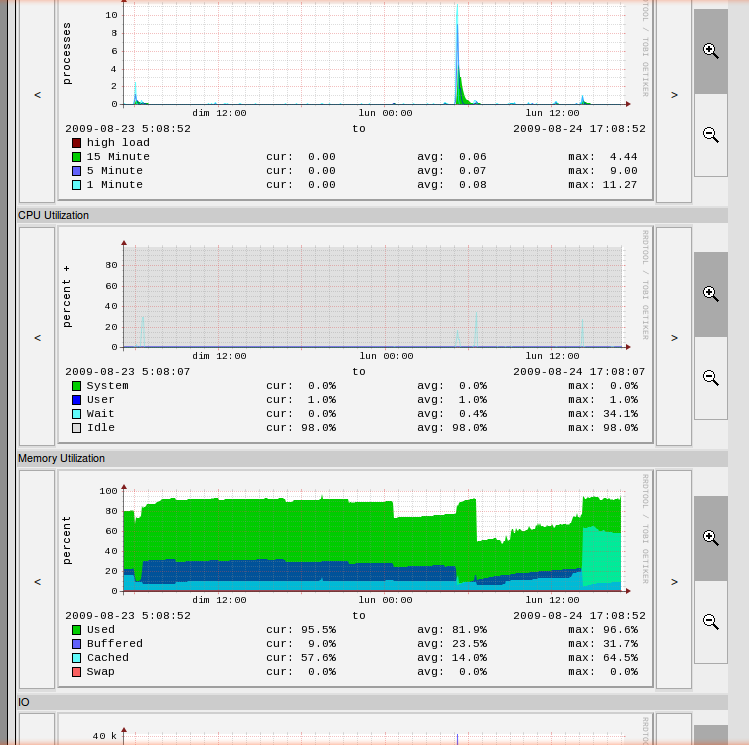Zoom in on the CPU Utilization graph
The width and height of the screenshot is (749, 745).
tap(711, 294)
